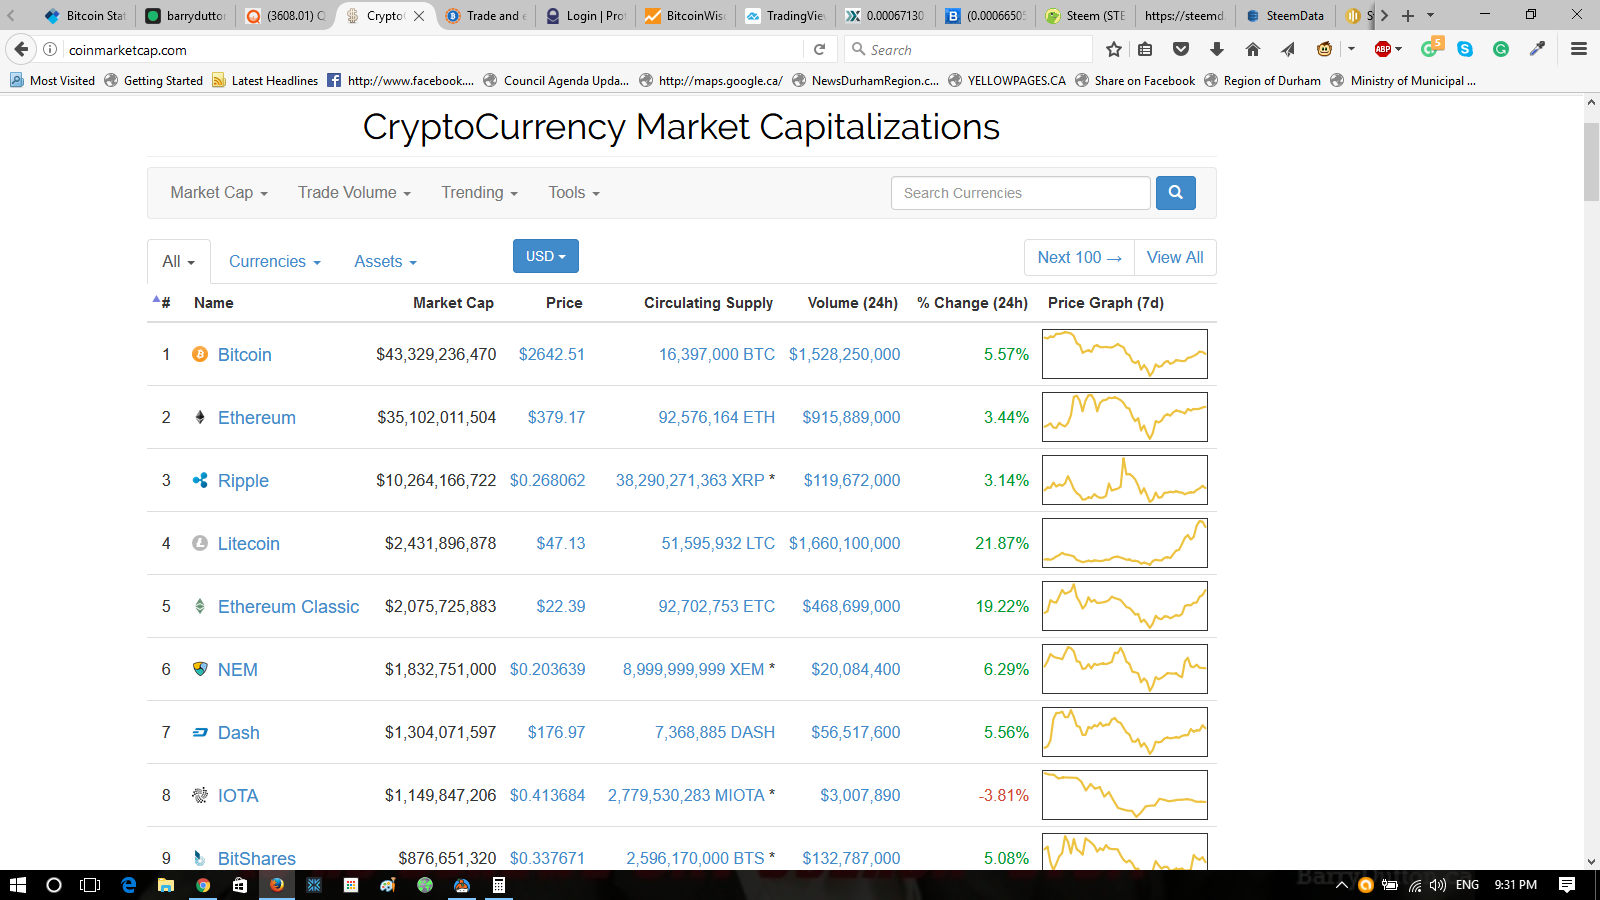
Task: Reload the coinmarketcap page
Action: coord(819,49)
